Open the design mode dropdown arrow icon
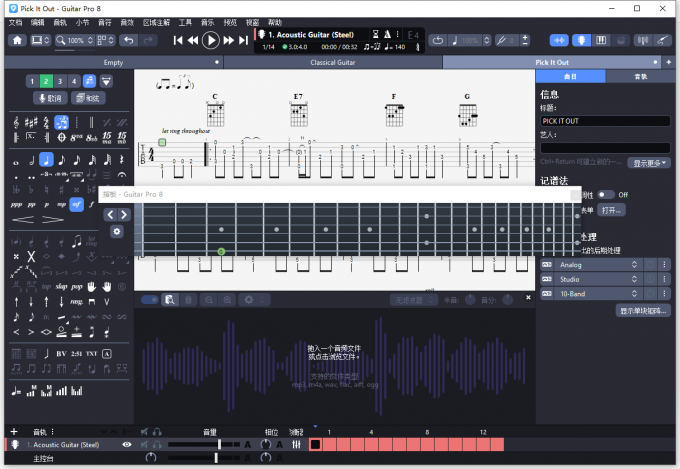Image resolution: width=680 pixels, height=469 pixels. pyautogui.click(x=106, y=81)
